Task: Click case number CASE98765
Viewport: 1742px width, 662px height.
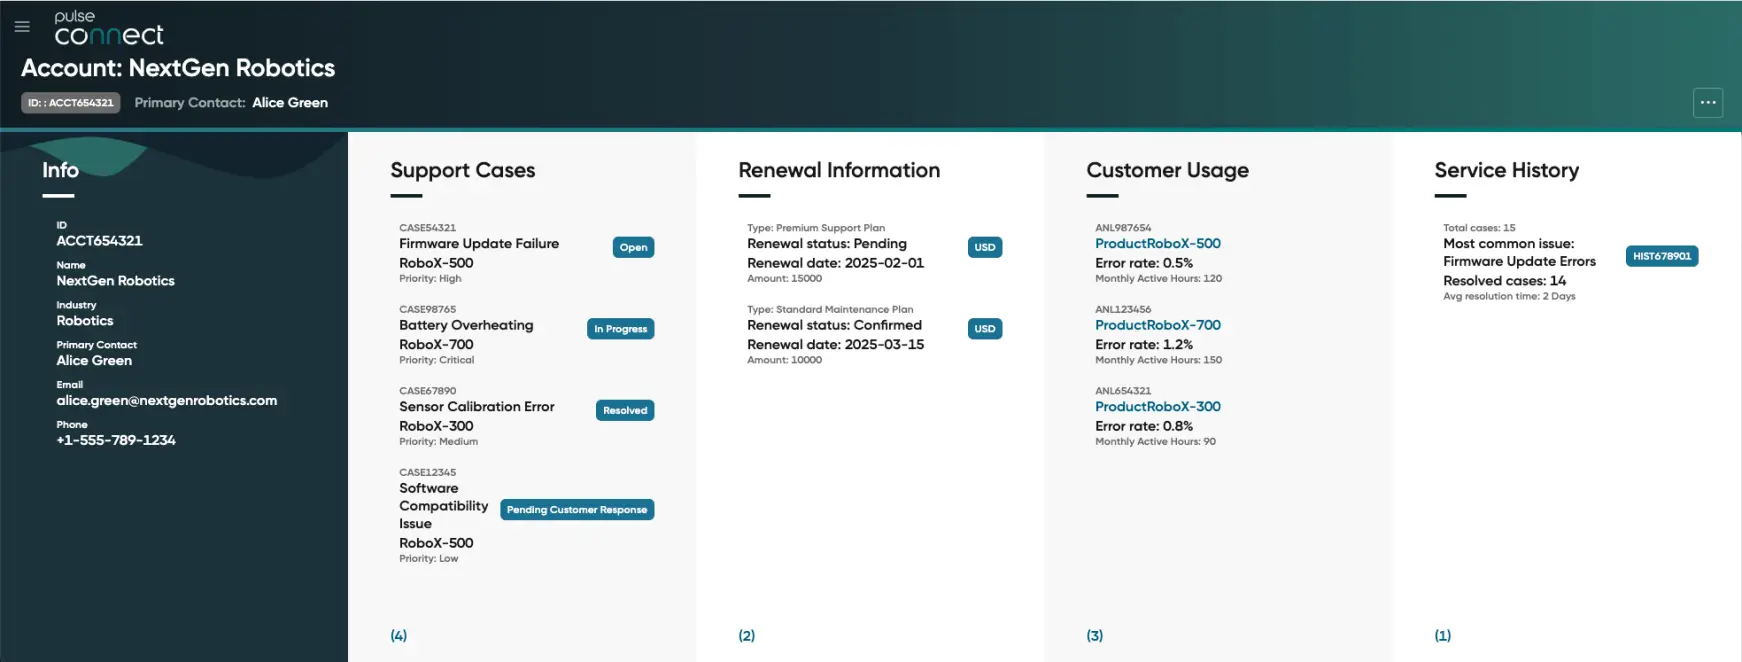Action: [x=427, y=309]
